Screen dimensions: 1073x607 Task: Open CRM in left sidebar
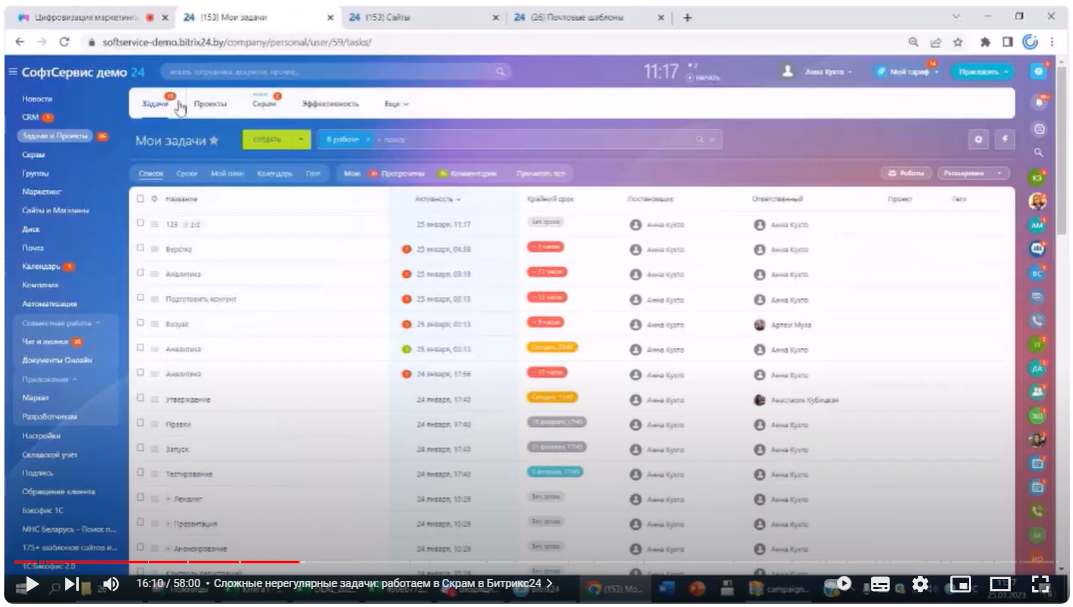click(30, 117)
